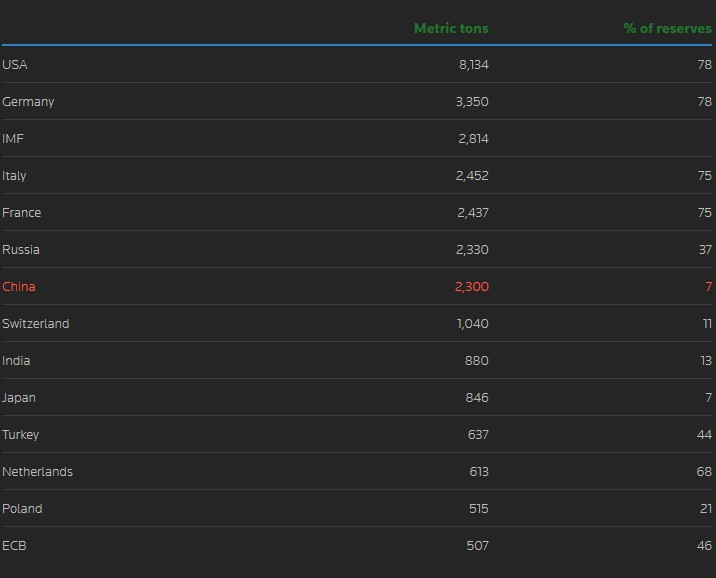
Task: Select the Italy country name
Action: click(x=14, y=176)
